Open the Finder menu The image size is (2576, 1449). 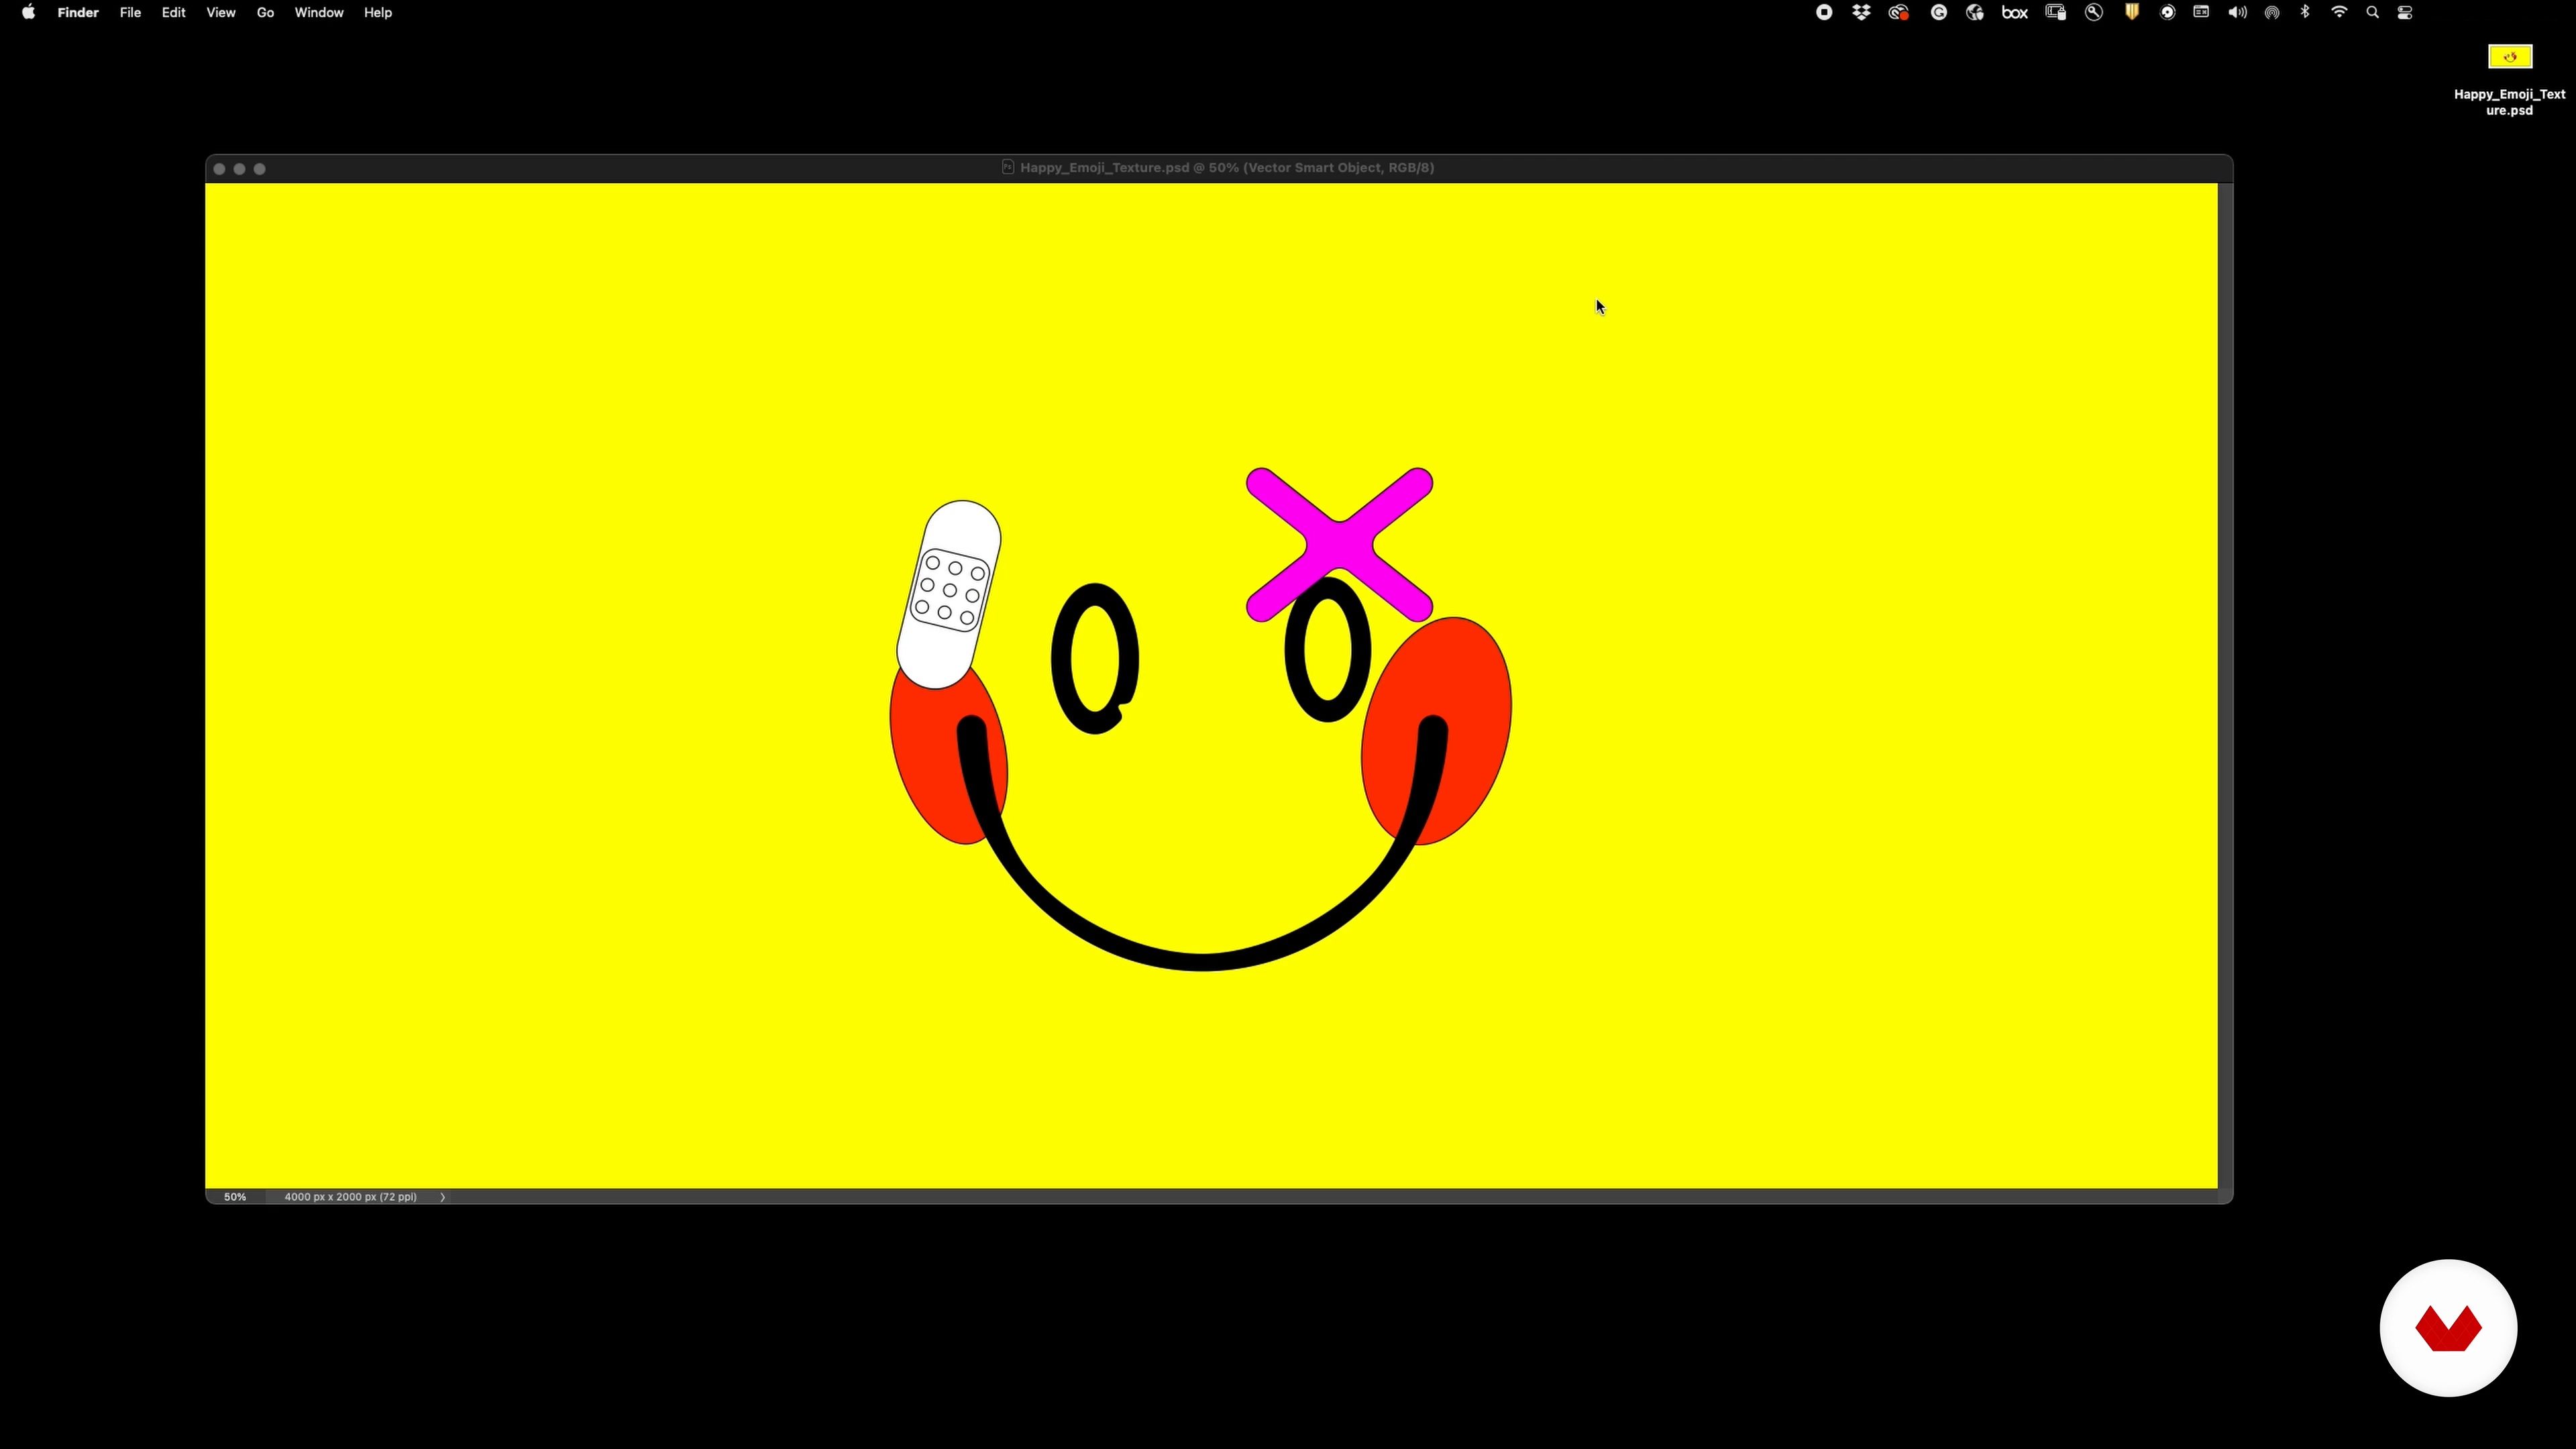pos(78,13)
